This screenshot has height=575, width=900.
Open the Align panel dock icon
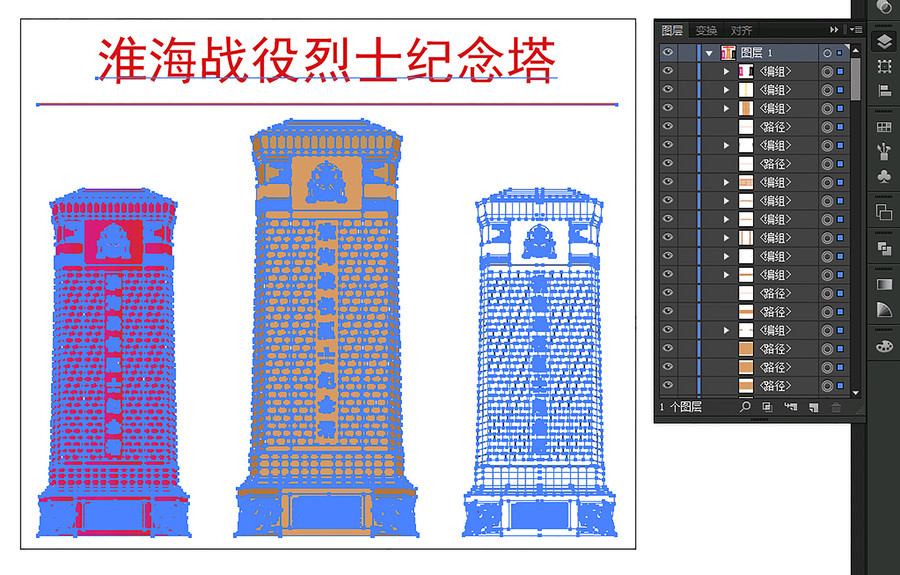tap(884, 90)
